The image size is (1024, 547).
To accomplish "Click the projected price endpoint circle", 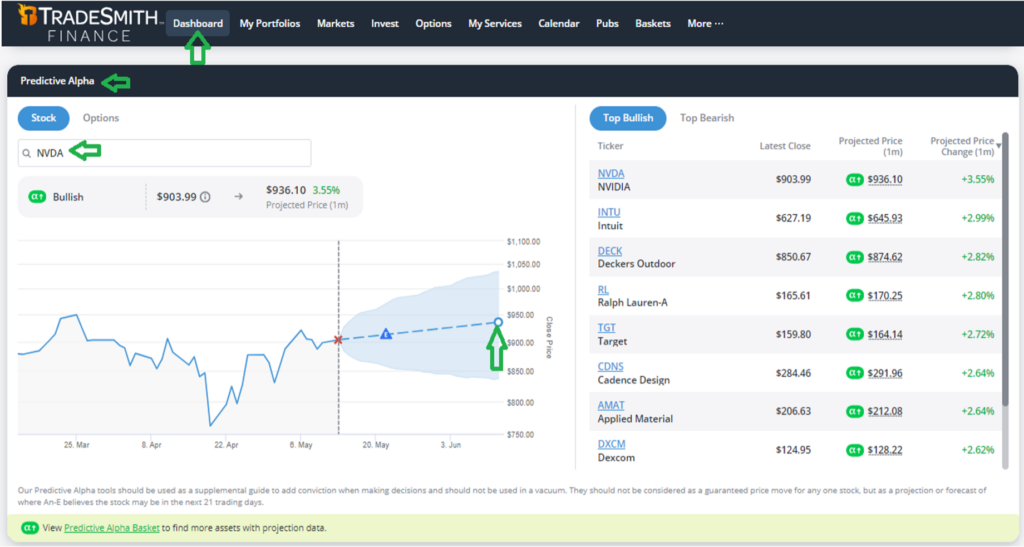I will [498, 322].
